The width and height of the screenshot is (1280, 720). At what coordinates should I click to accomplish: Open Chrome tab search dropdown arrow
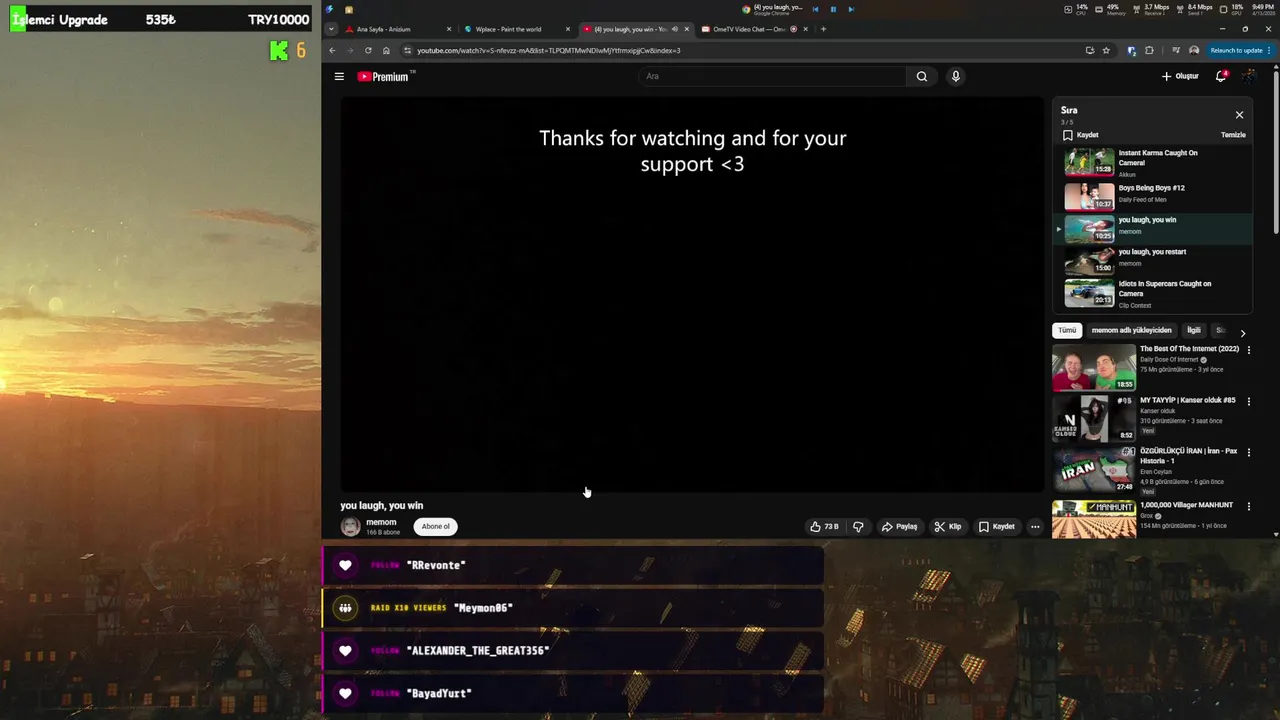pyautogui.click(x=331, y=29)
